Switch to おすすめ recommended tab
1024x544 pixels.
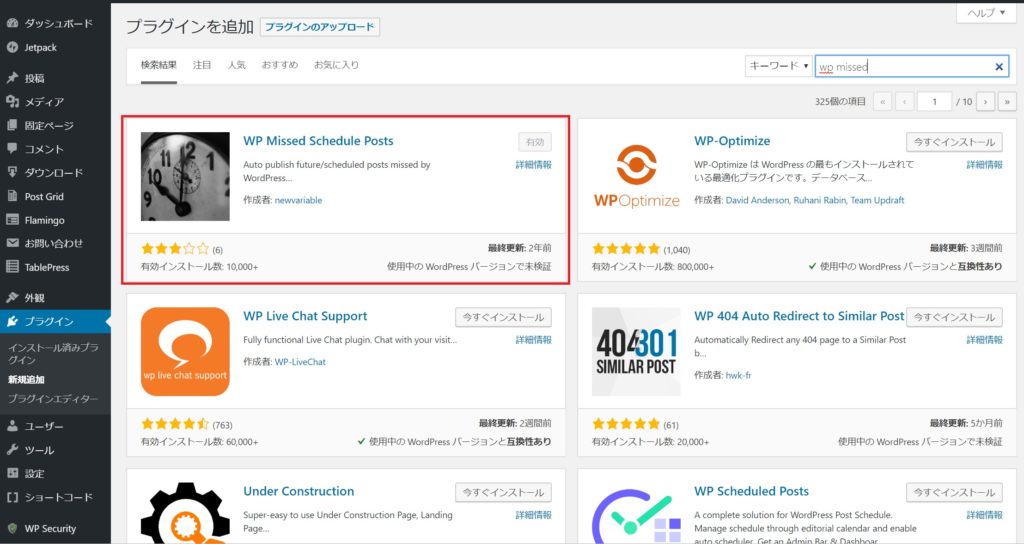pyautogui.click(x=280, y=65)
